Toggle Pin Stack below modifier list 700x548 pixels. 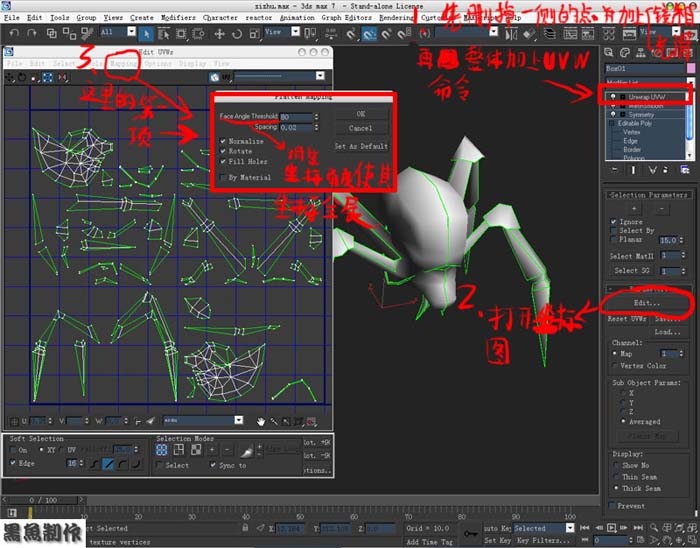[x=615, y=170]
